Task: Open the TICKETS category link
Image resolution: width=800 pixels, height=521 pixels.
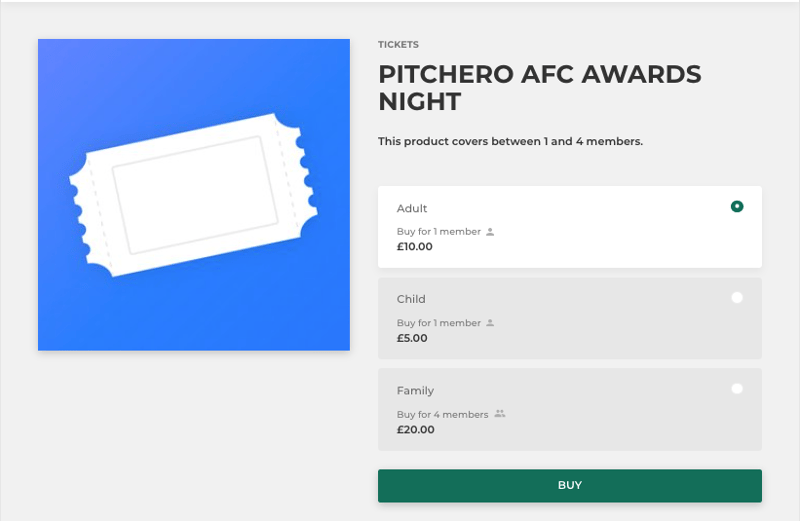Action: pos(398,44)
